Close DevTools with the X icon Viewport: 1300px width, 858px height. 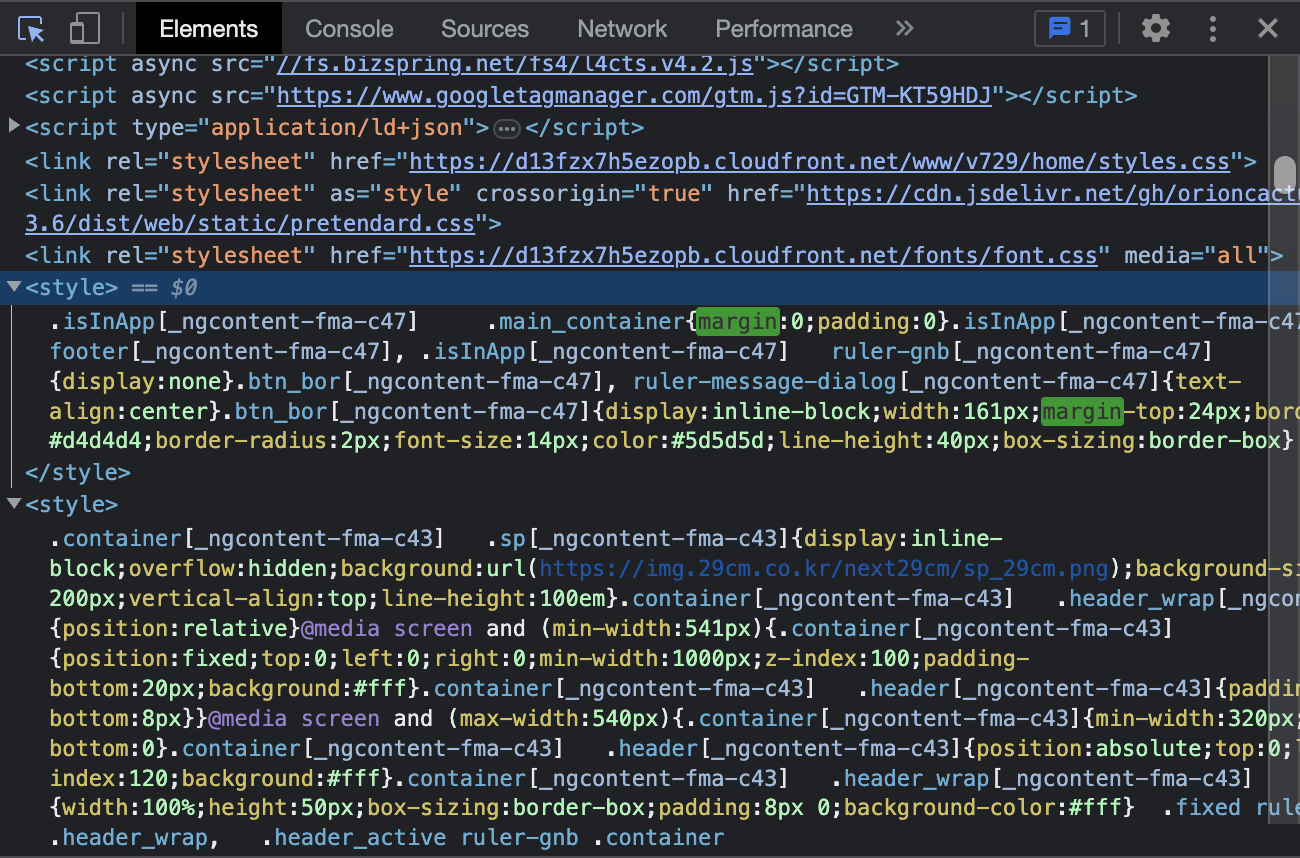[x=1268, y=28]
